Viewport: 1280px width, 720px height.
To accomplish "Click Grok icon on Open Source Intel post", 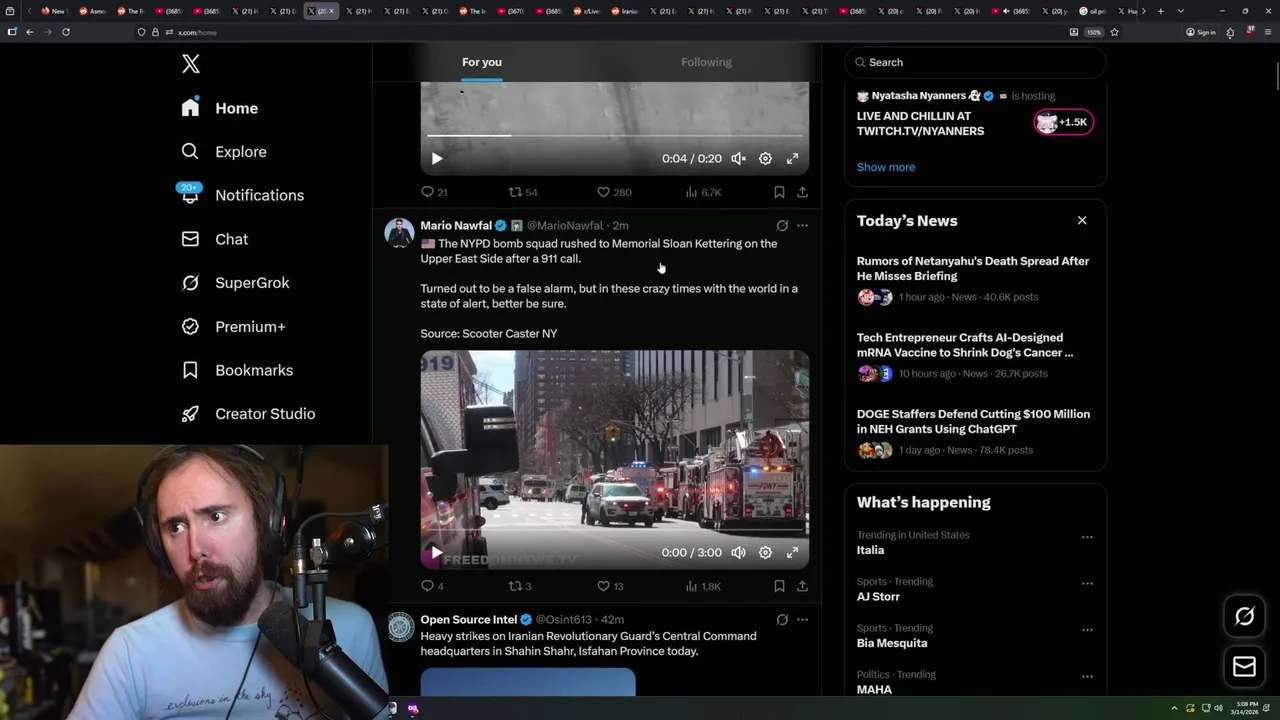I will 782,620.
